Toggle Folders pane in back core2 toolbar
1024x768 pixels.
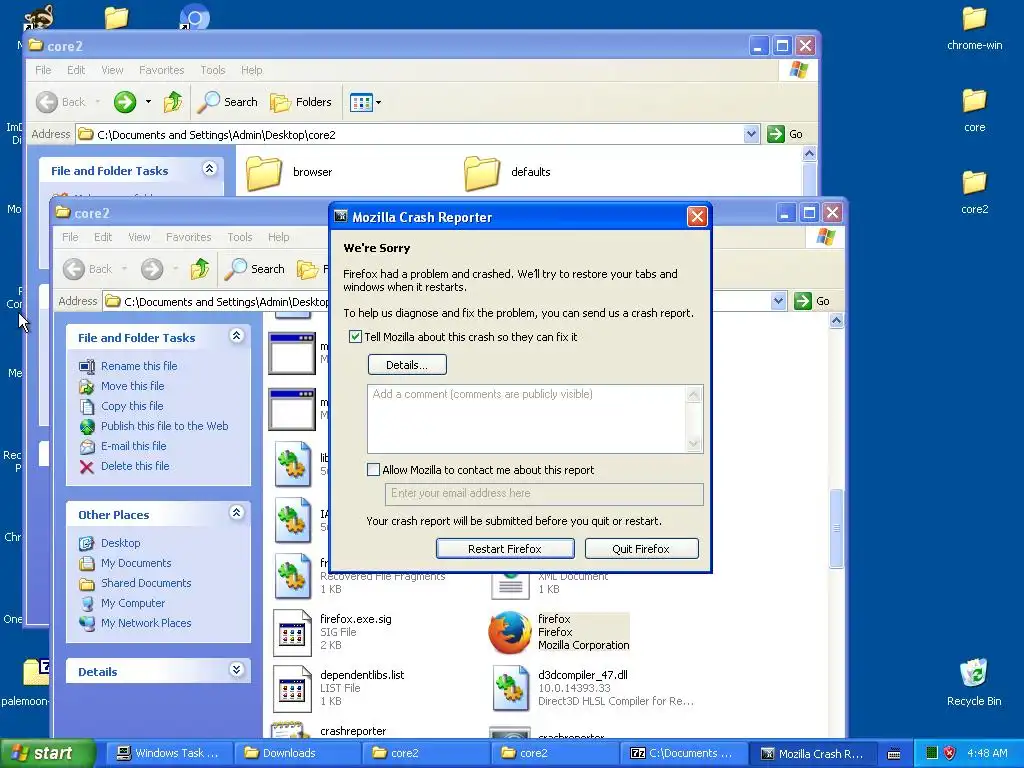(301, 102)
